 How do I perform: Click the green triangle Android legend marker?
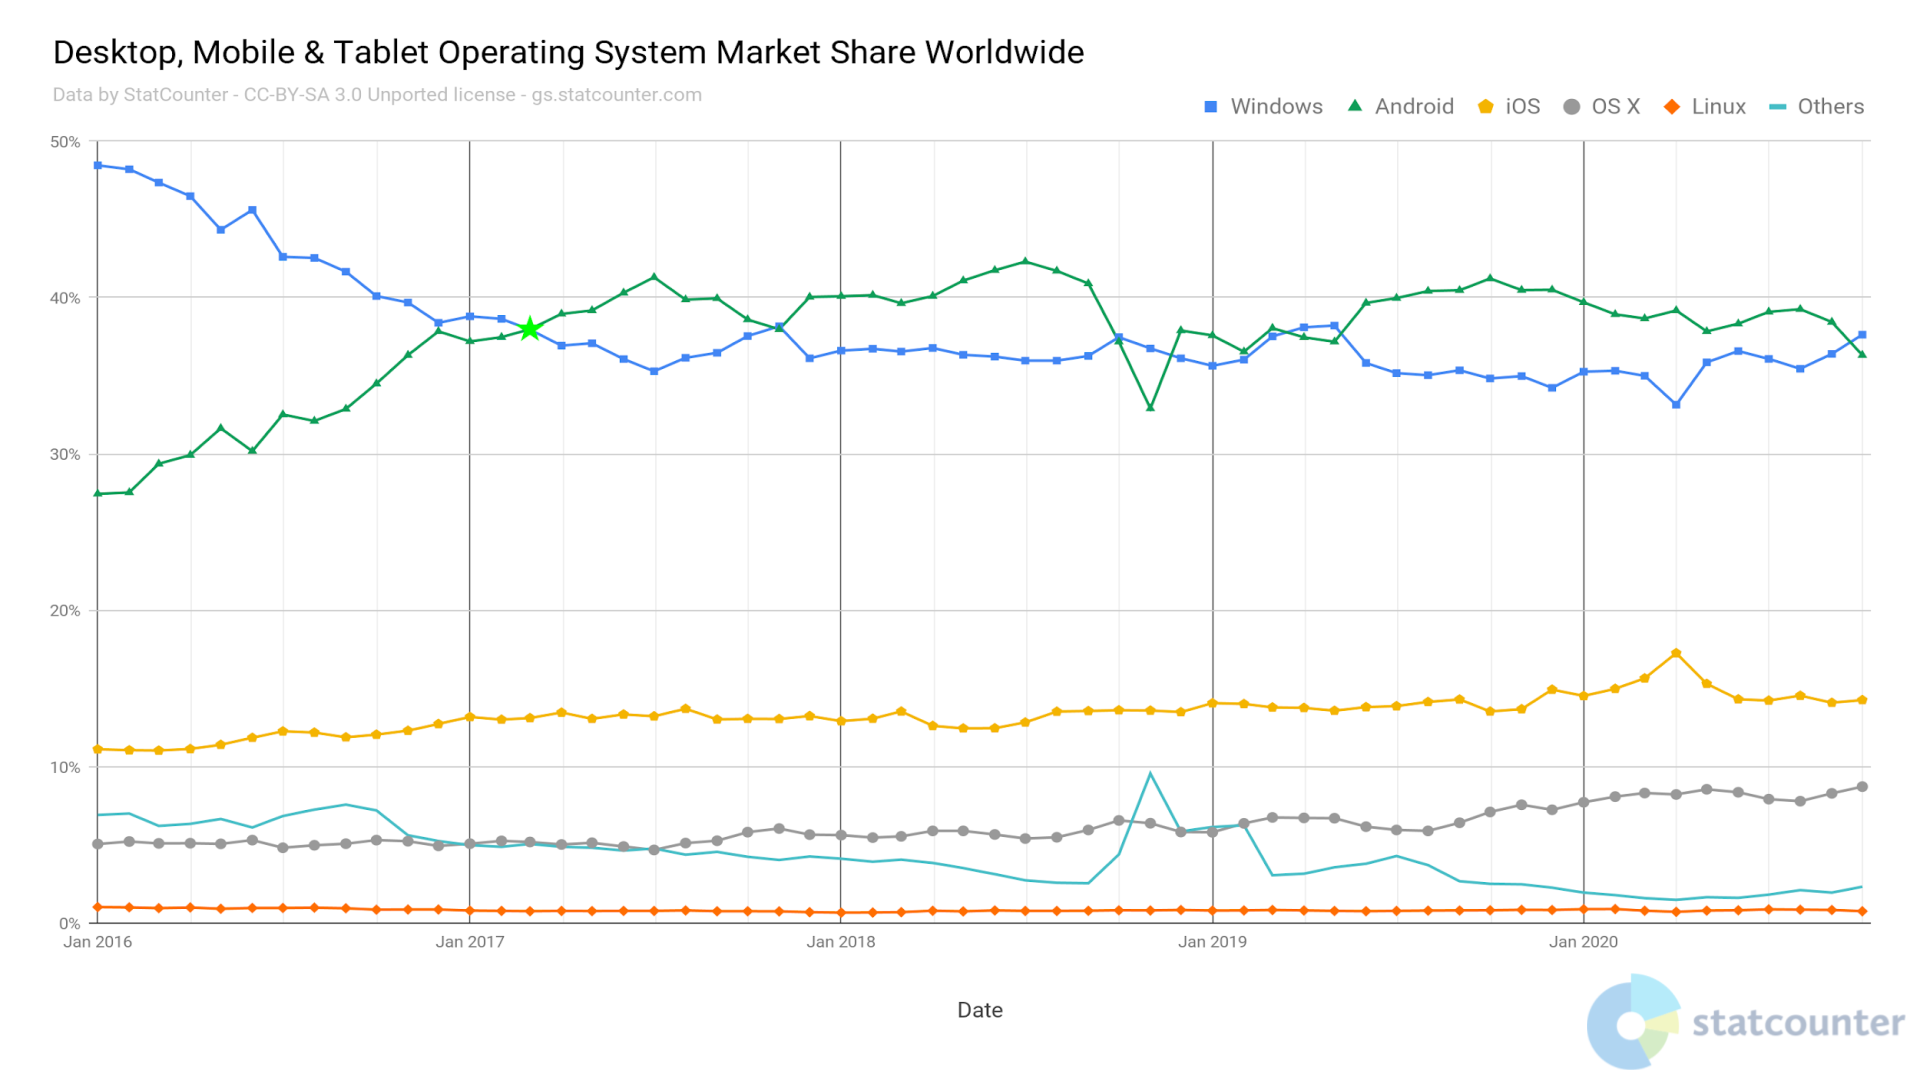coord(1355,105)
